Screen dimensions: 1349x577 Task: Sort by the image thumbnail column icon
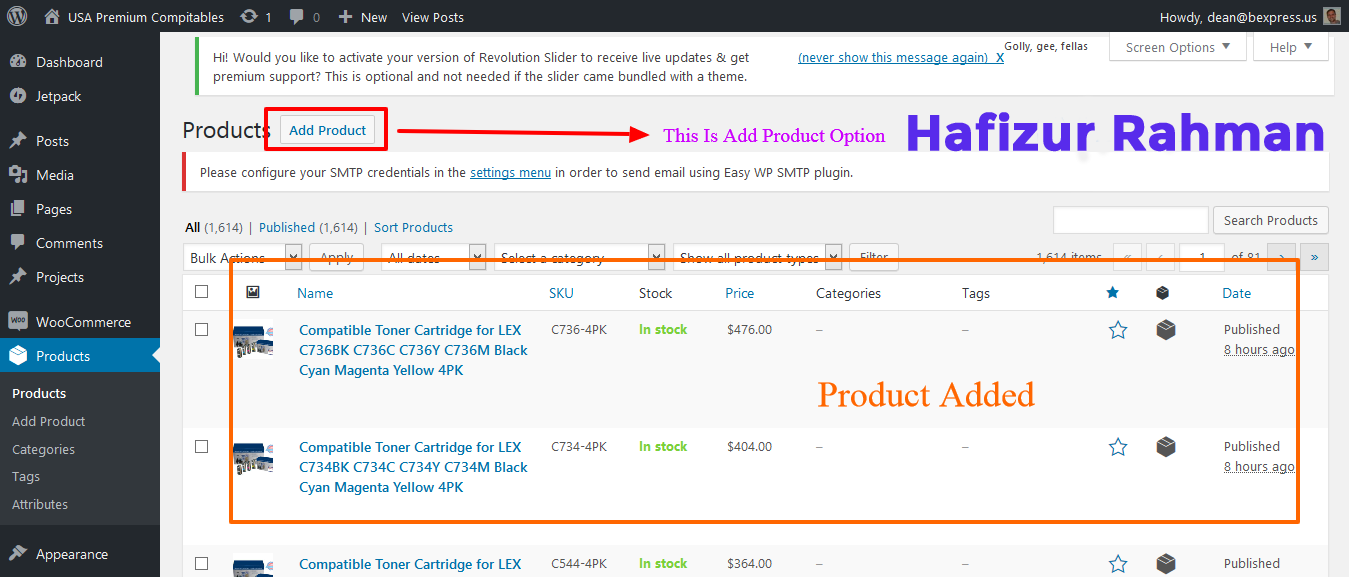253,293
